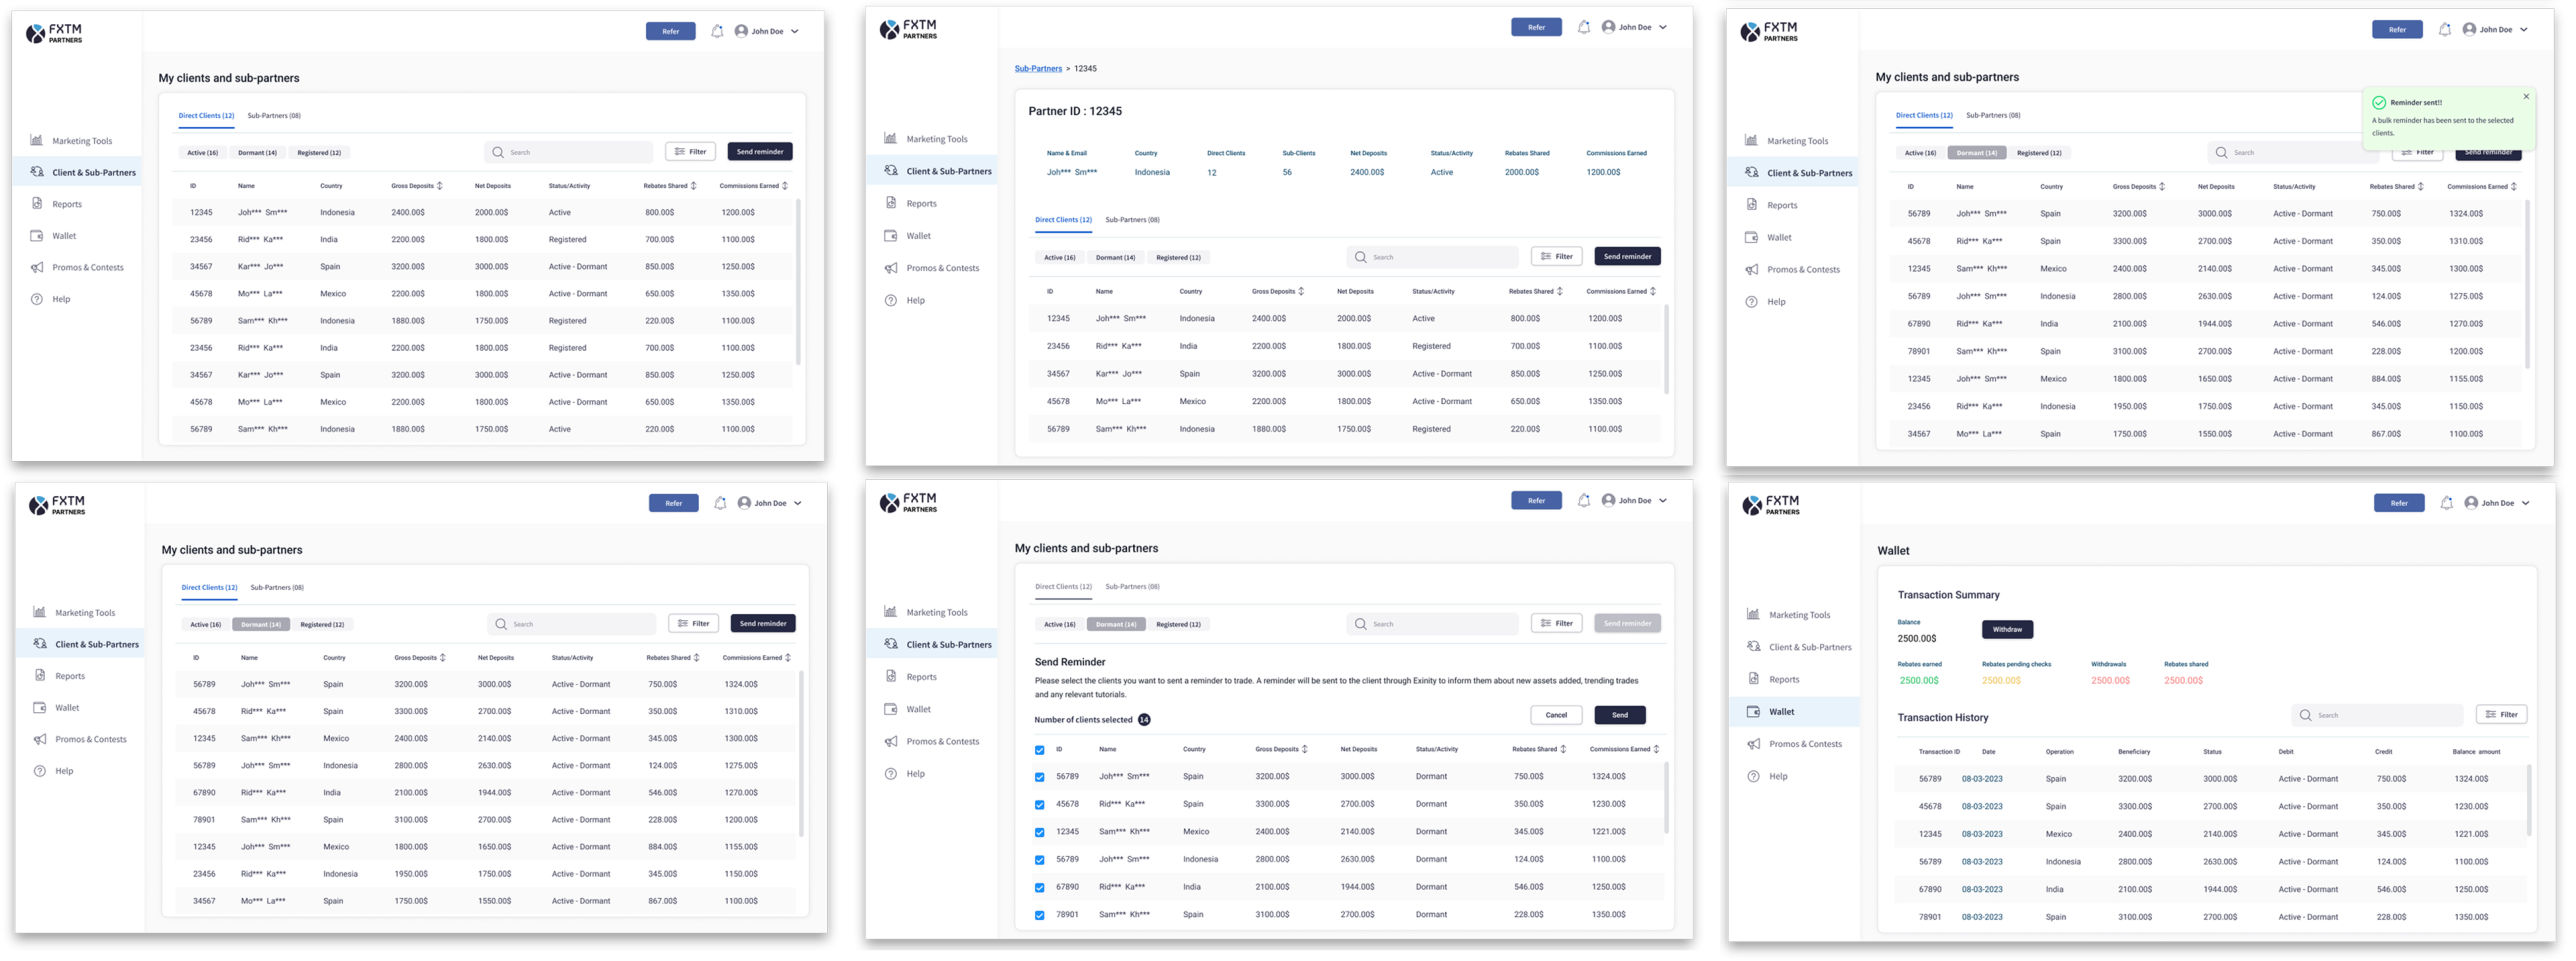2576x961 pixels.
Task: Sort by Gross Deposits arrows in Partner ID 12345 table
Action: 1301,291
